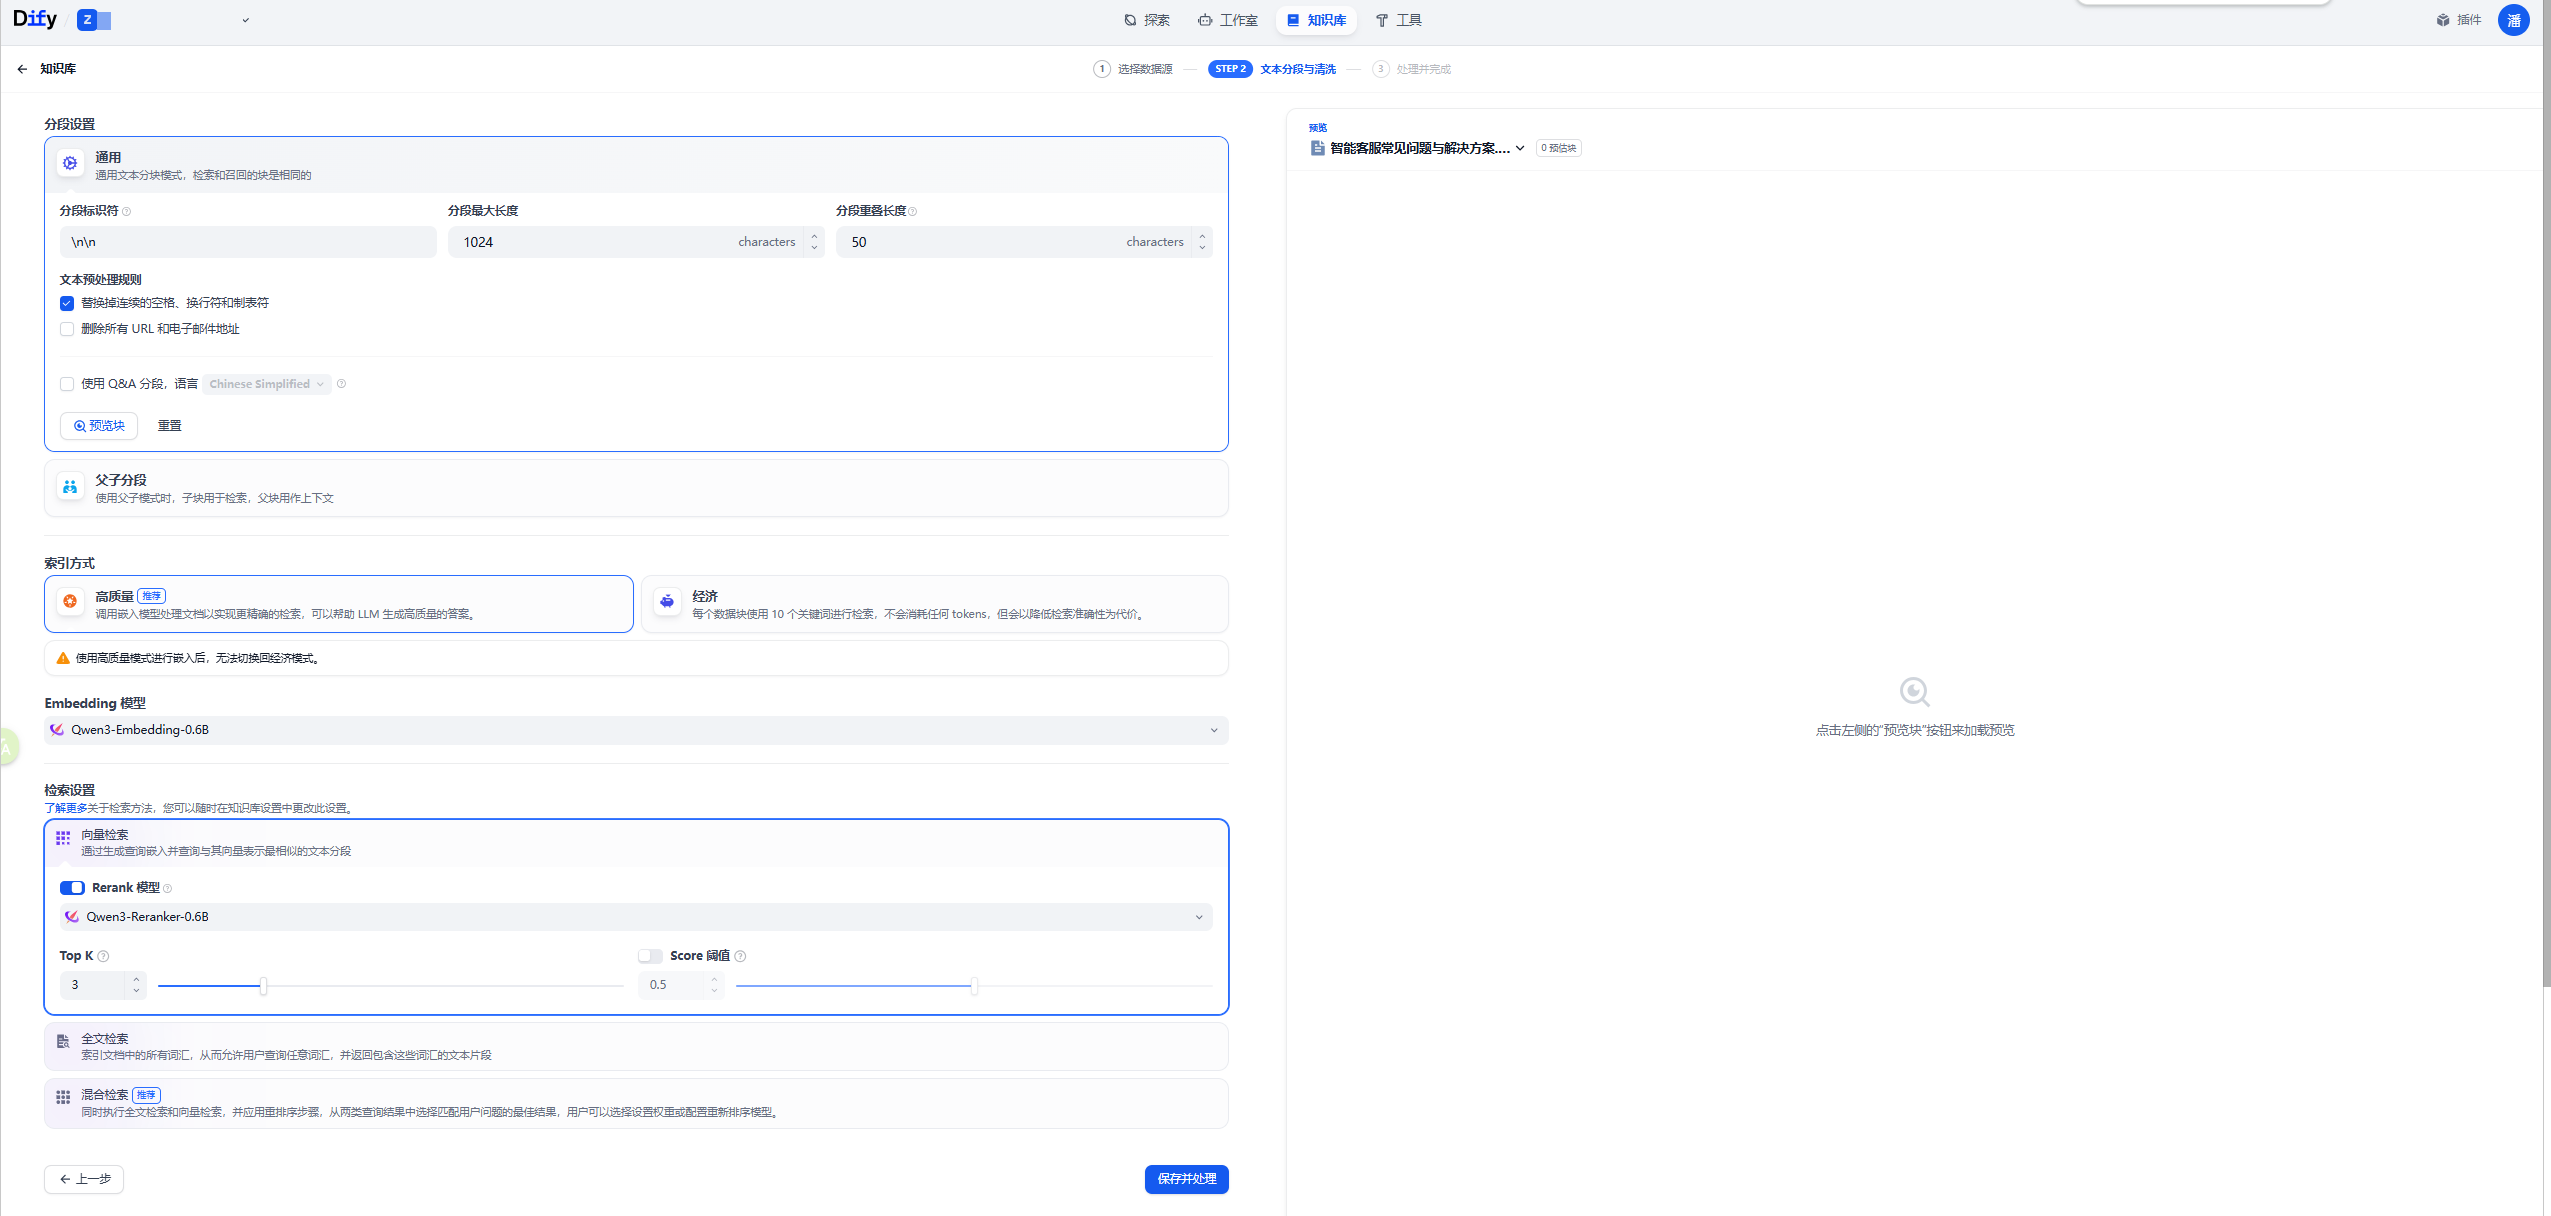Turn off the Rerank 模型 toggle
This screenshot has height=1216, width=2551.
pos(72,888)
